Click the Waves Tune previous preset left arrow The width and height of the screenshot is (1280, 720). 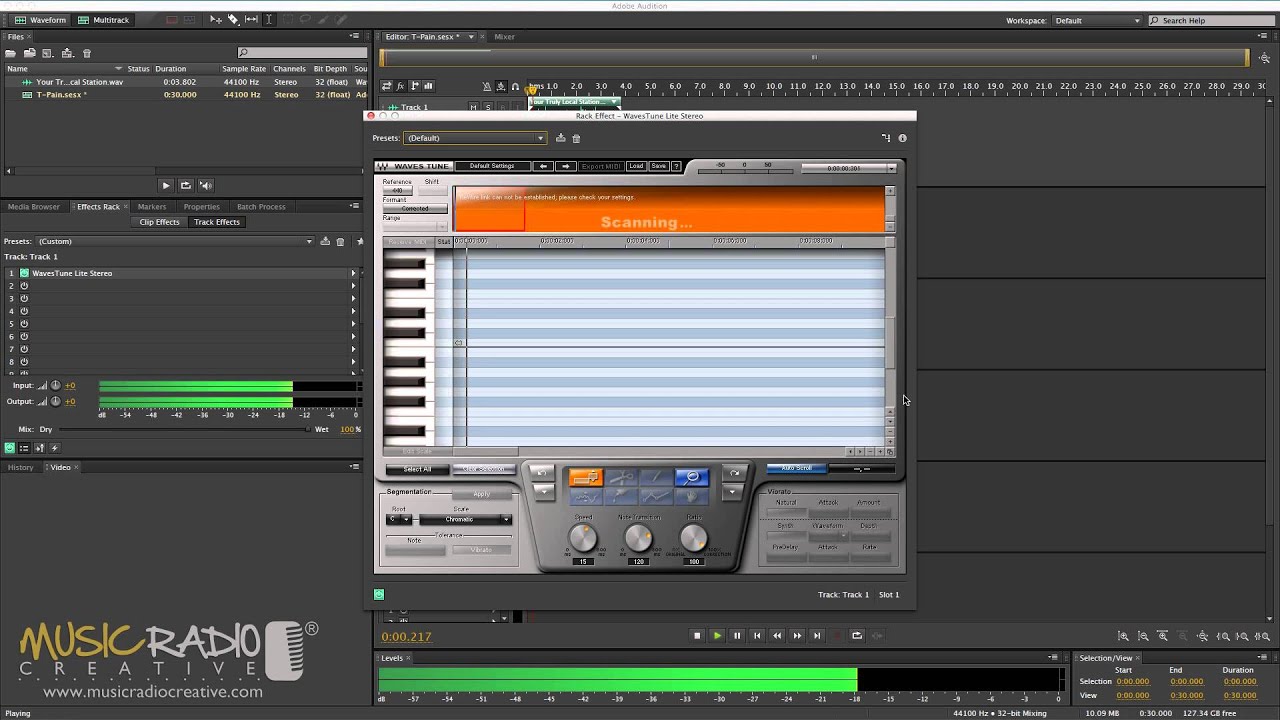pyautogui.click(x=543, y=166)
